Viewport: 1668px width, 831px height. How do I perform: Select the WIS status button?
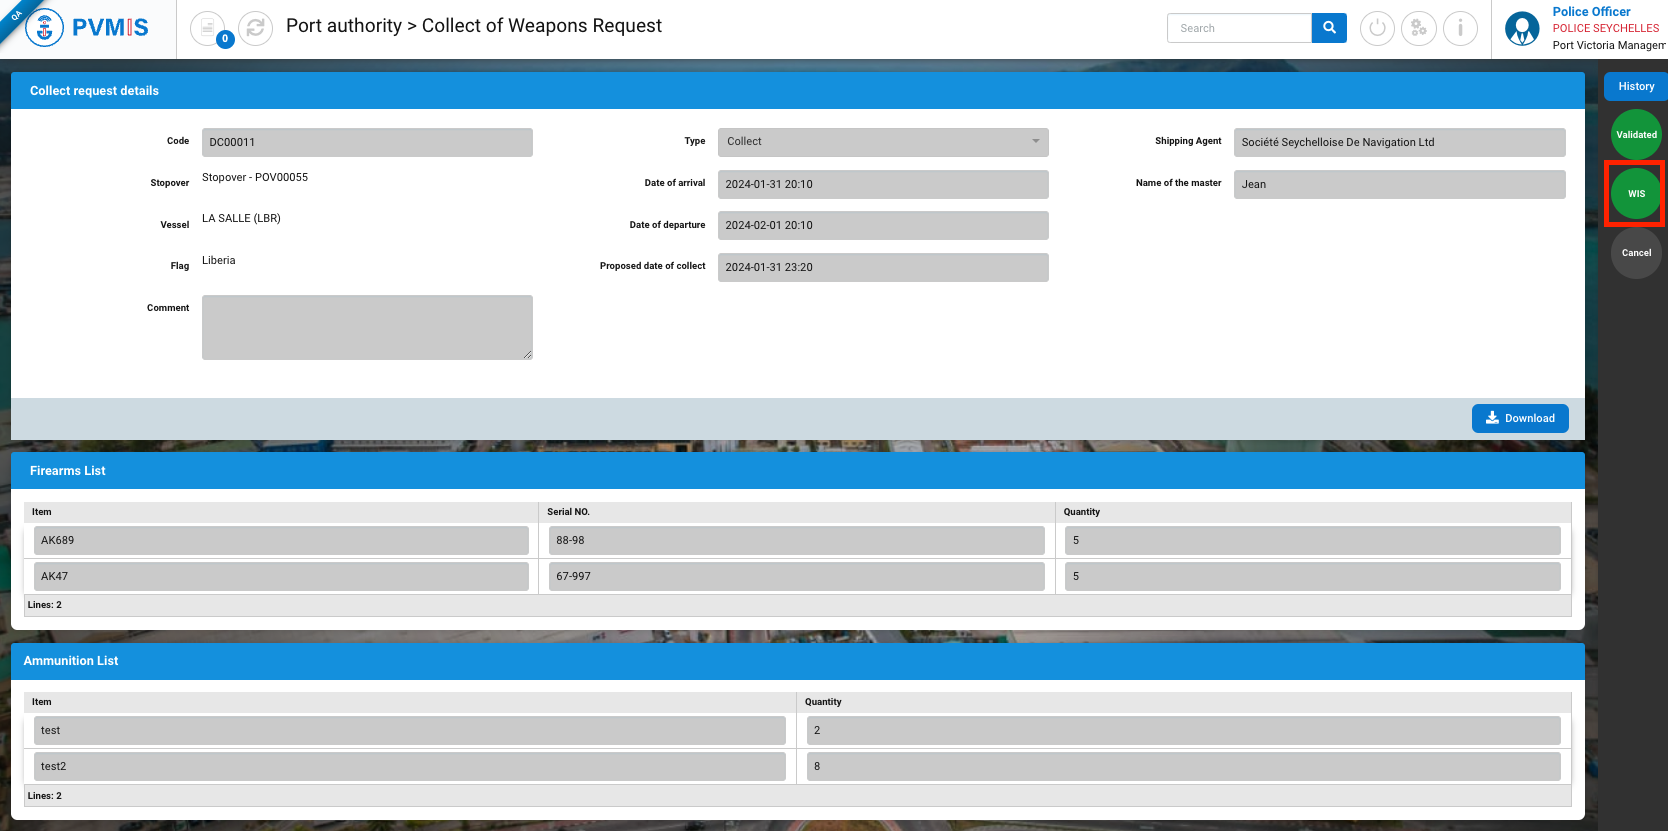pyautogui.click(x=1636, y=194)
